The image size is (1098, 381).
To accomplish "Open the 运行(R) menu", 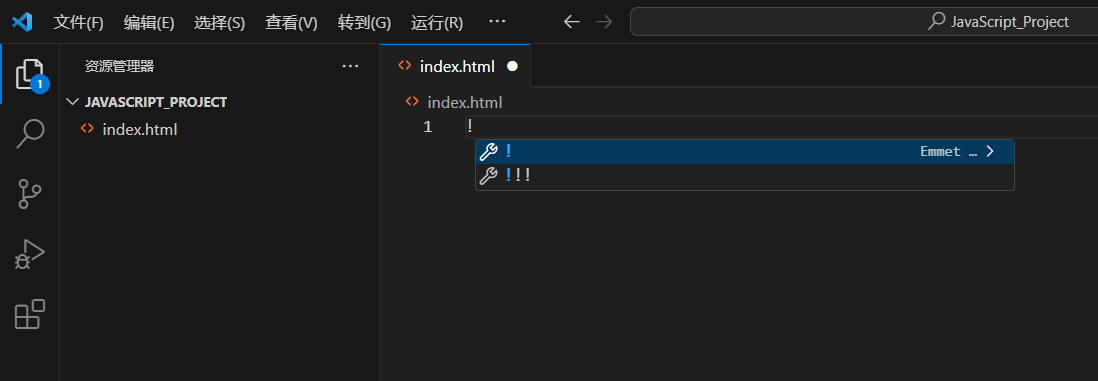I will (x=437, y=22).
